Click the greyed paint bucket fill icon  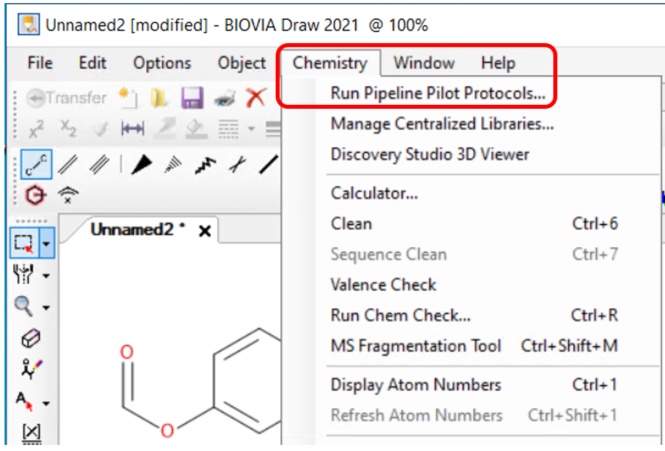(196, 129)
